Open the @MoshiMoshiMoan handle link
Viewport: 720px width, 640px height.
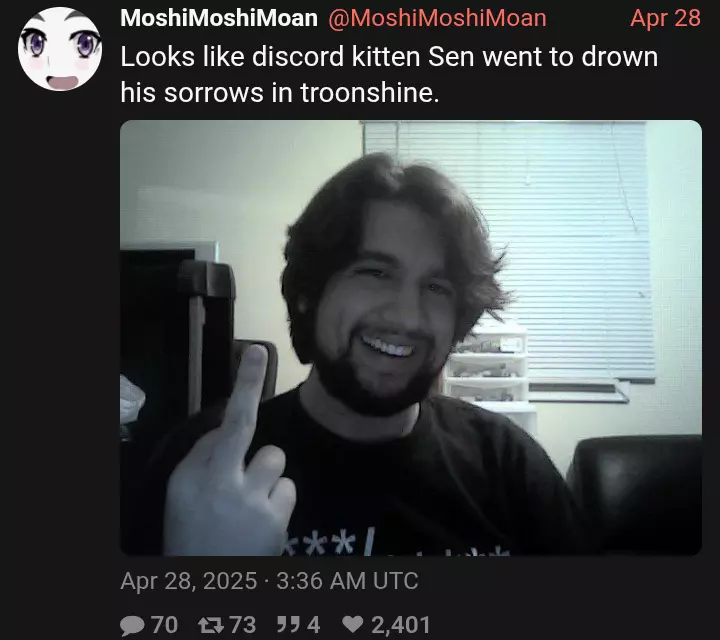pos(438,18)
